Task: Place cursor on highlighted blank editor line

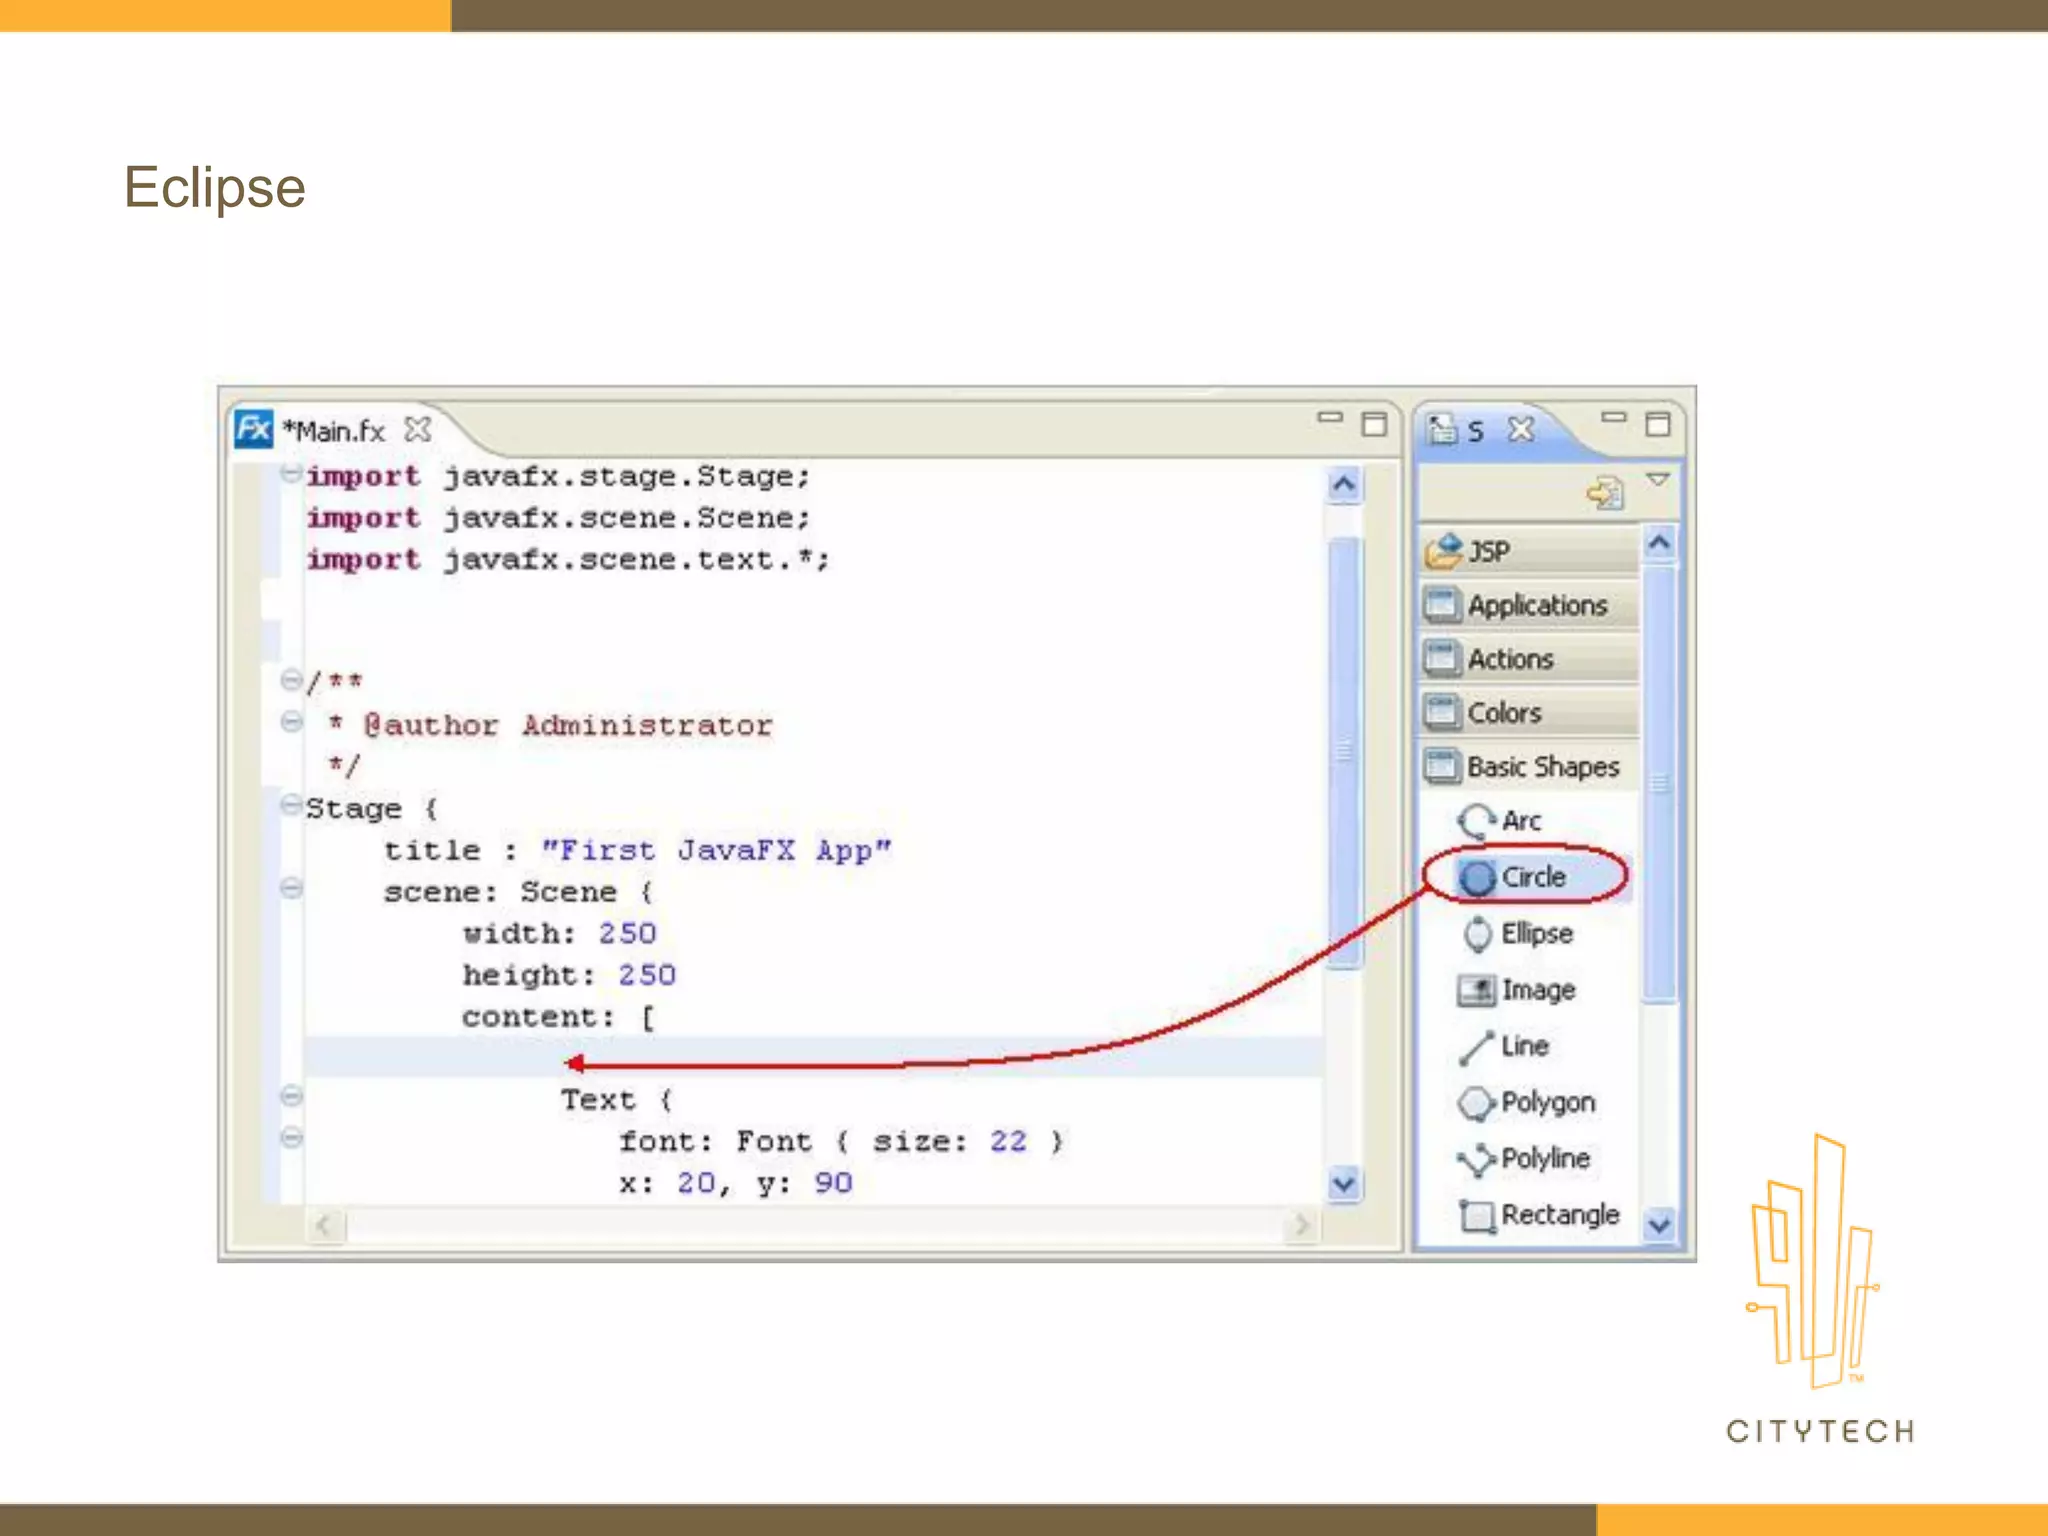Action: [x=813, y=1058]
